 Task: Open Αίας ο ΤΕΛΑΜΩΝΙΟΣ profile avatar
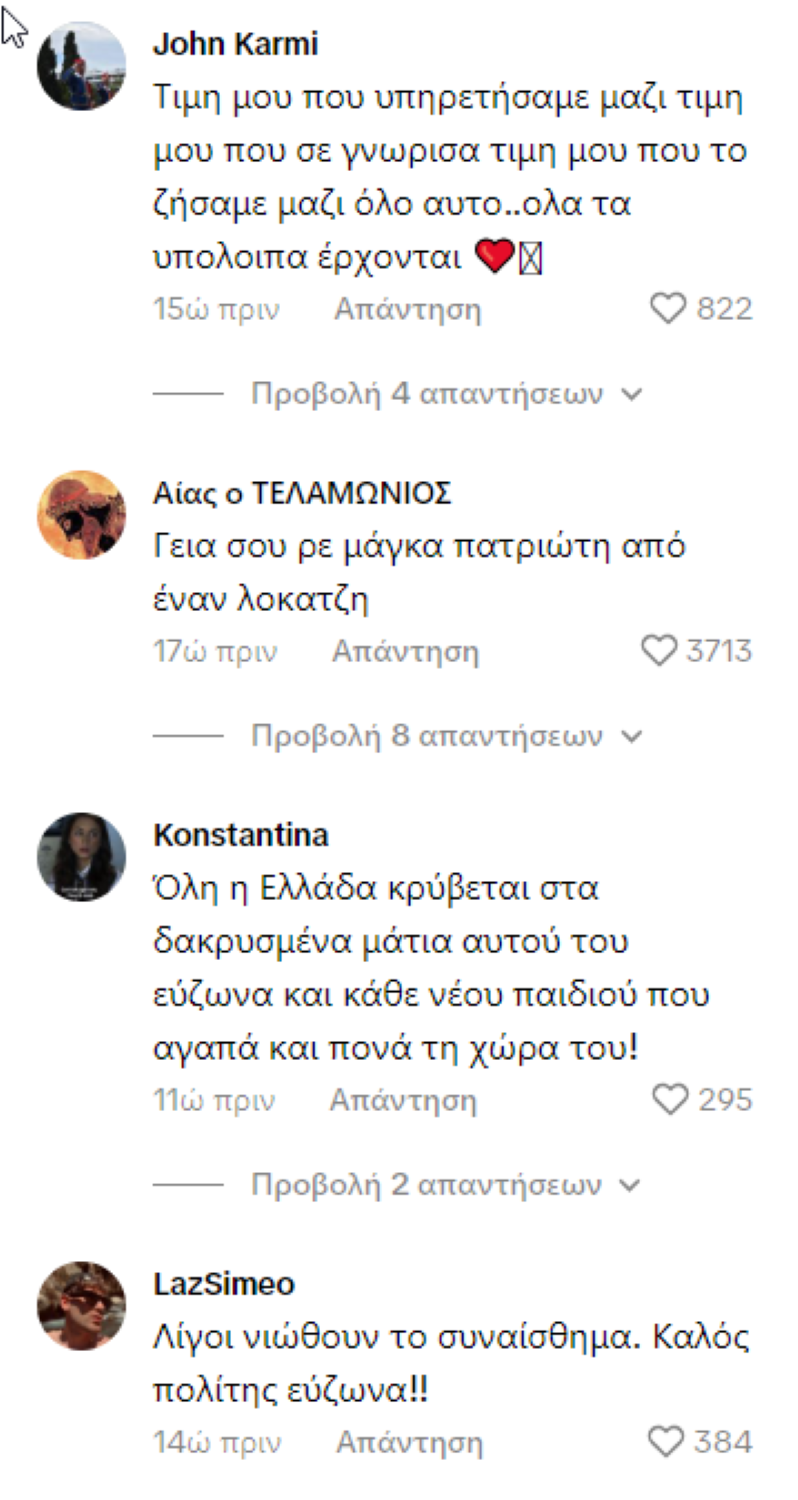[x=82, y=515]
